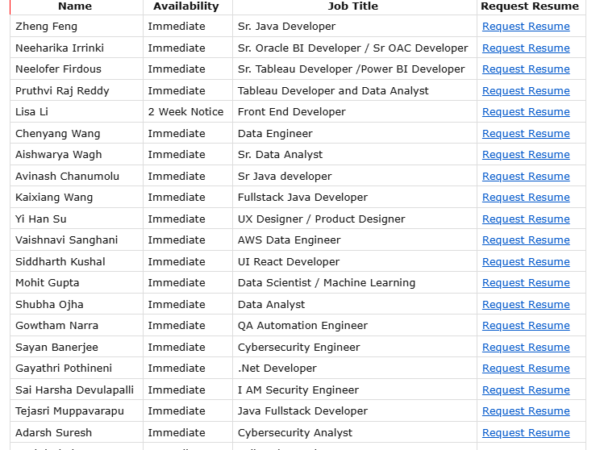The width and height of the screenshot is (600, 450).
Task: Click Sr. Tableau Developer job title
Action: (351, 69)
